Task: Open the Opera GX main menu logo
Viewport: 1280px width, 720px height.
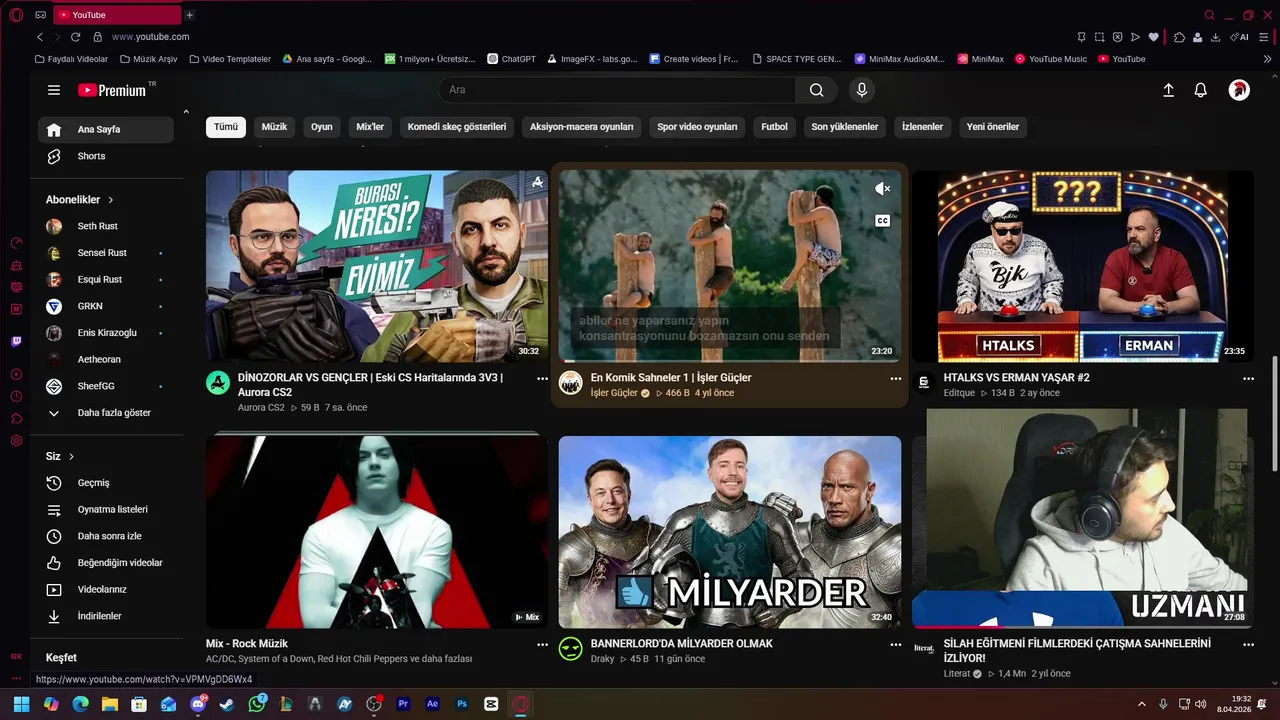Action: tap(16, 15)
